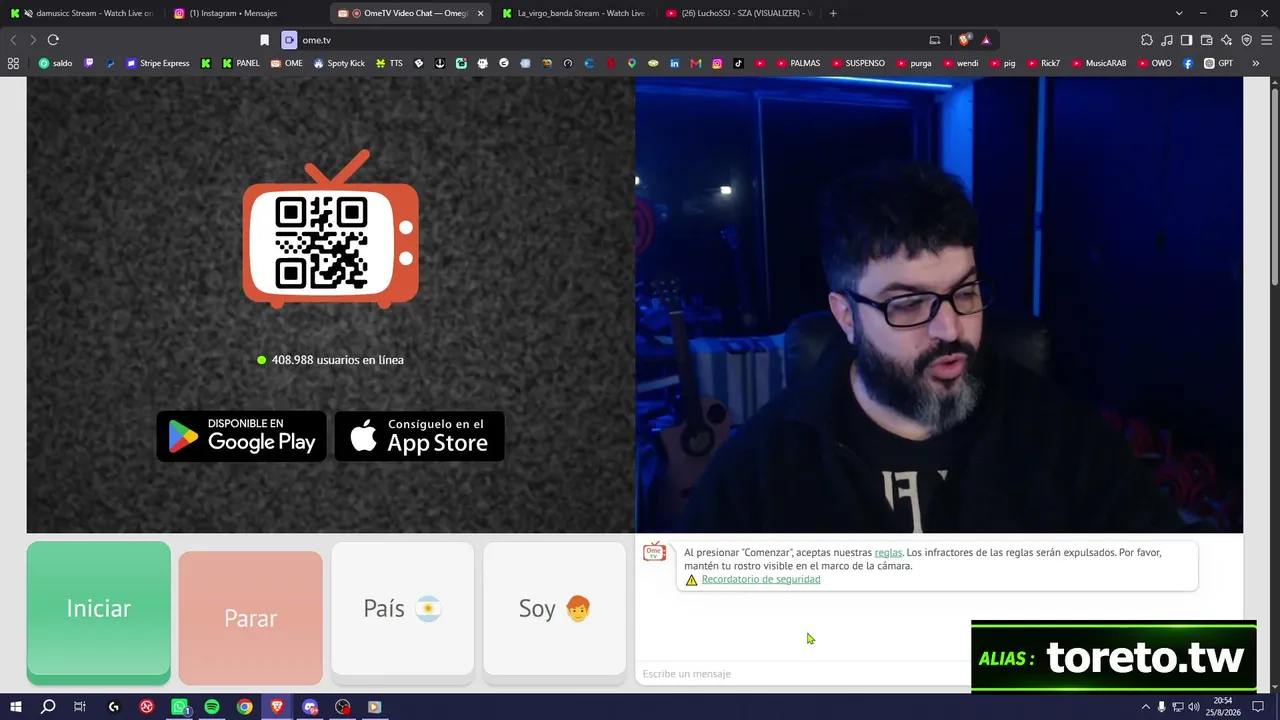Open Brave Rewards triangle icon
1280x720 pixels.
986,40
